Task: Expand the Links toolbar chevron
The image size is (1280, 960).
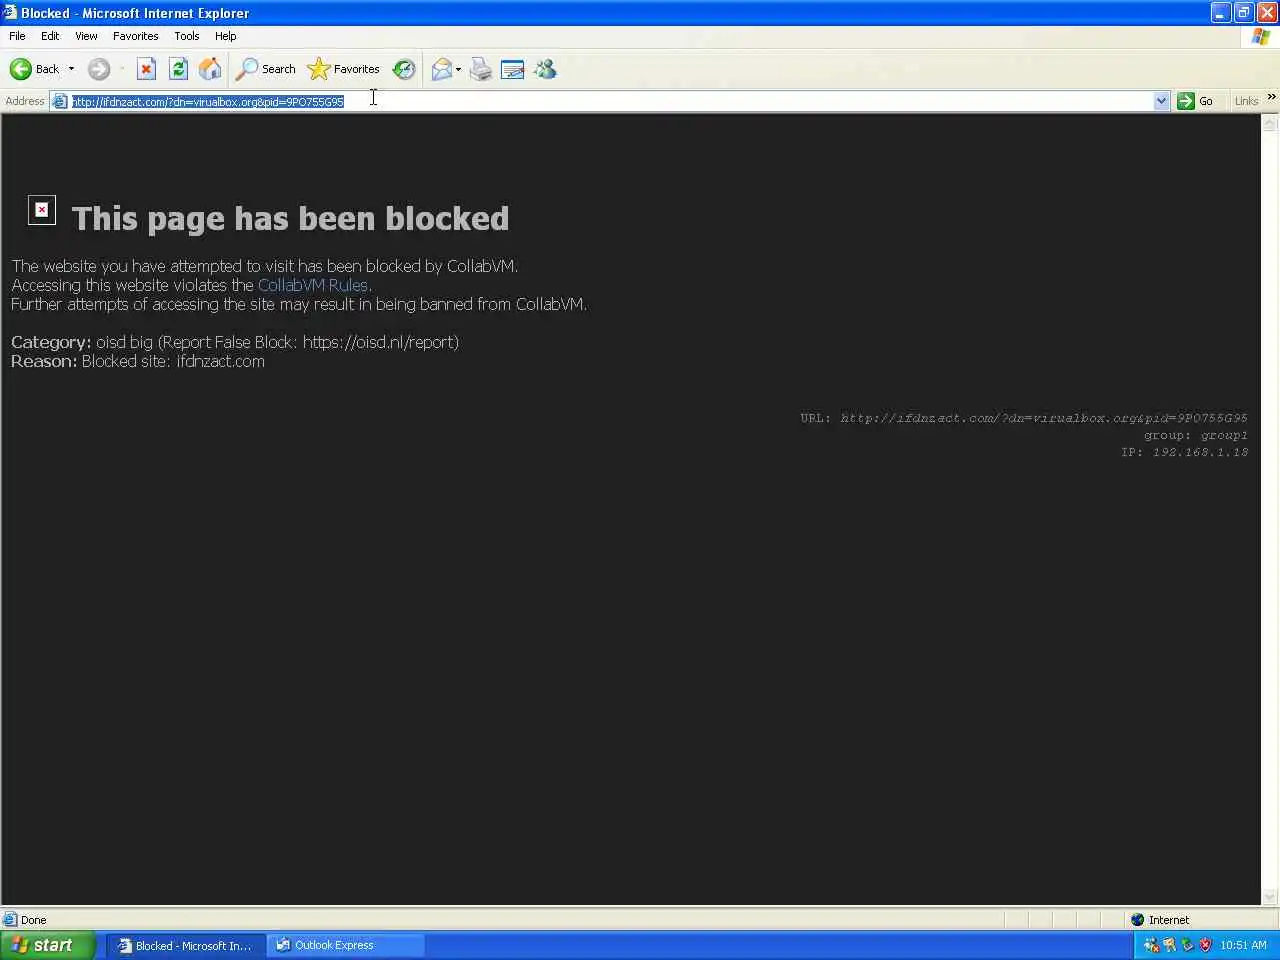Action: [x=1272, y=97]
